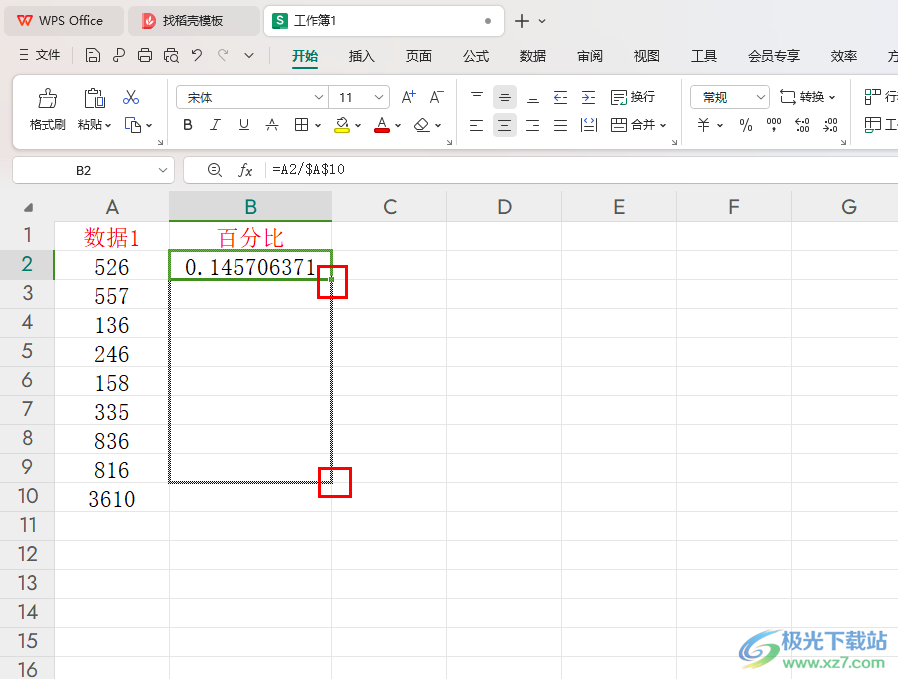The width and height of the screenshot is (898, 679).
Task: Align text to top of cell
Action: pyautogui.click(x=476, y=97)
